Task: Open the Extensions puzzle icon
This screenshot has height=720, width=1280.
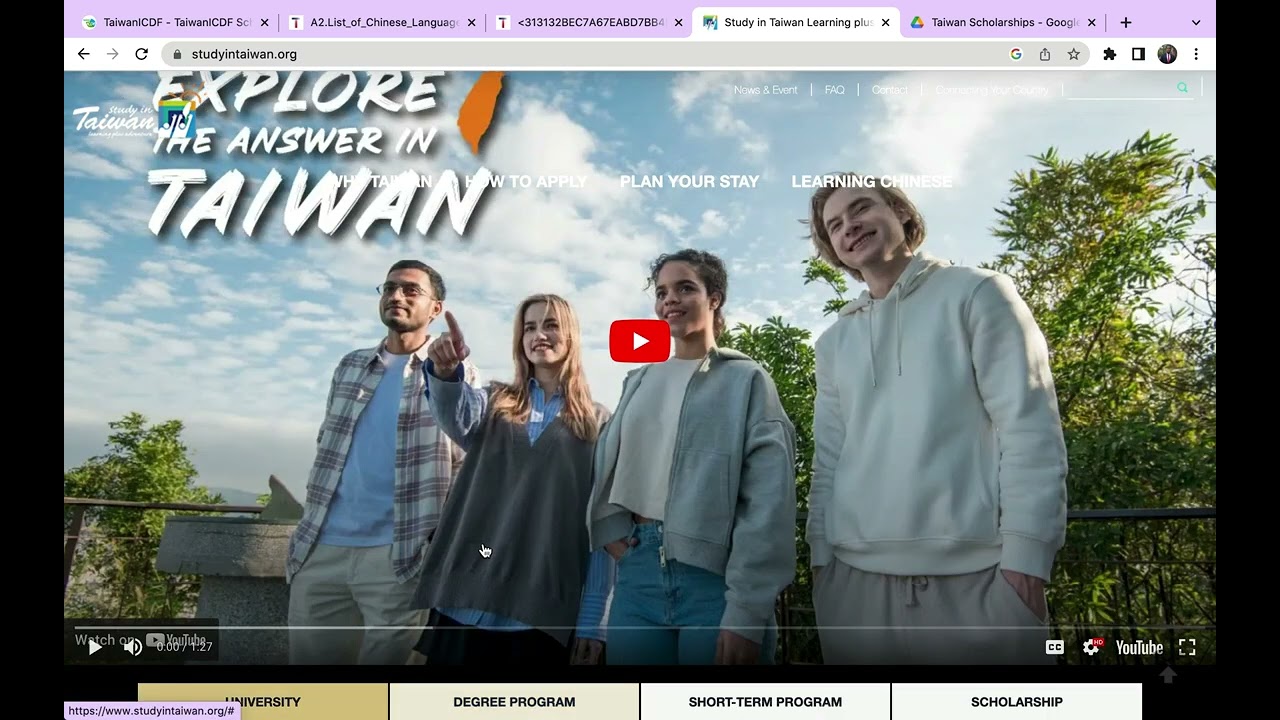Action: tap(1109, 54)
